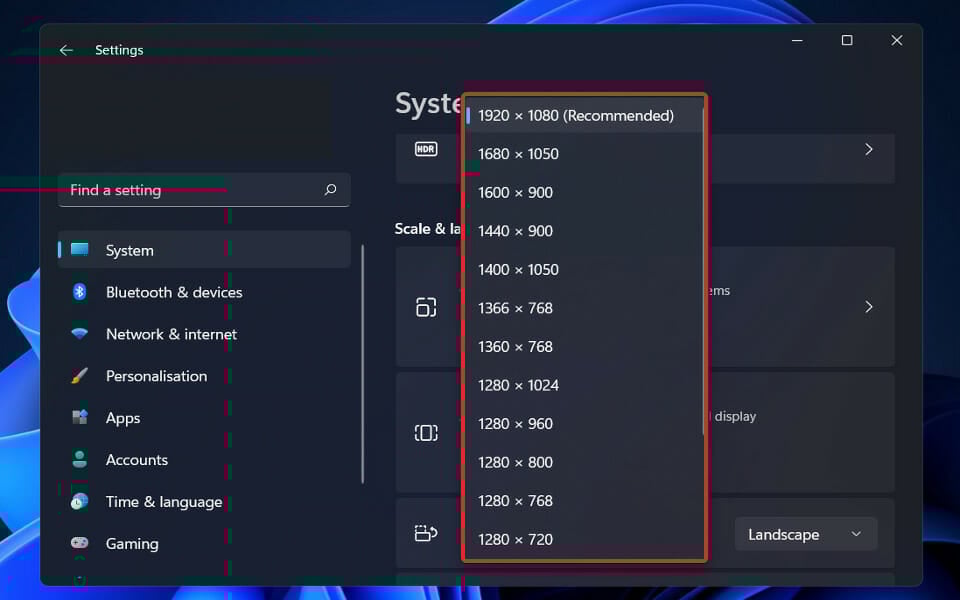Image resolution: width=960 pixels, height=600 pixels.
Task: Open Personalisation settings
Action: 204,375
